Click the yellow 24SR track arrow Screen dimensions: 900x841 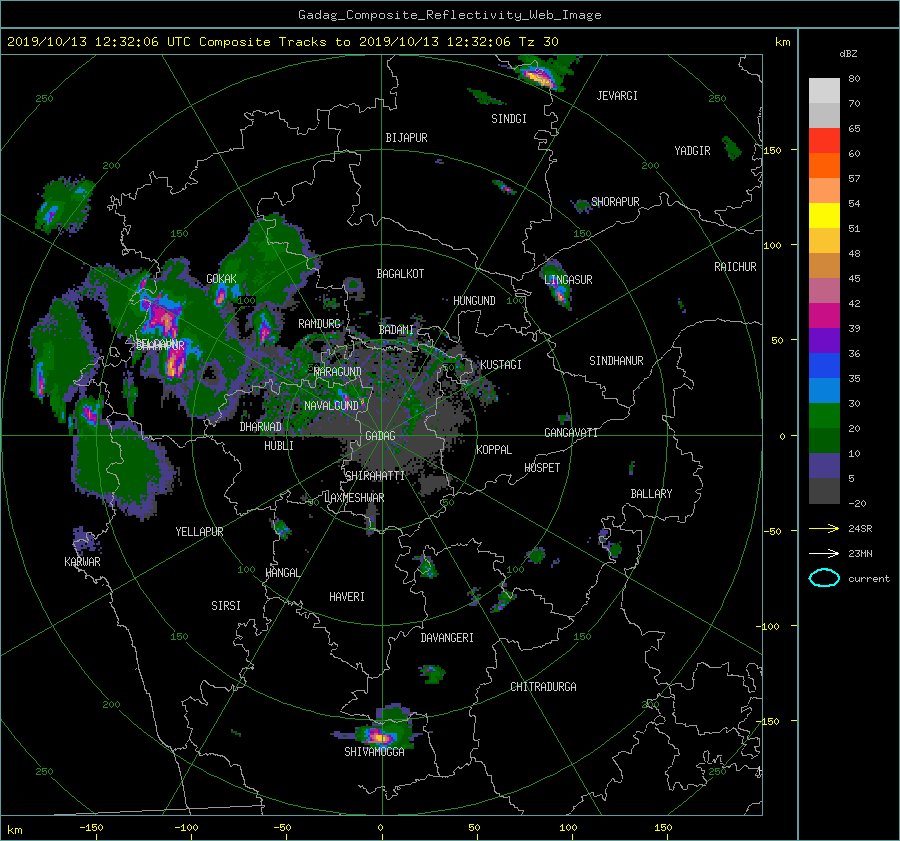click(824, 528)
